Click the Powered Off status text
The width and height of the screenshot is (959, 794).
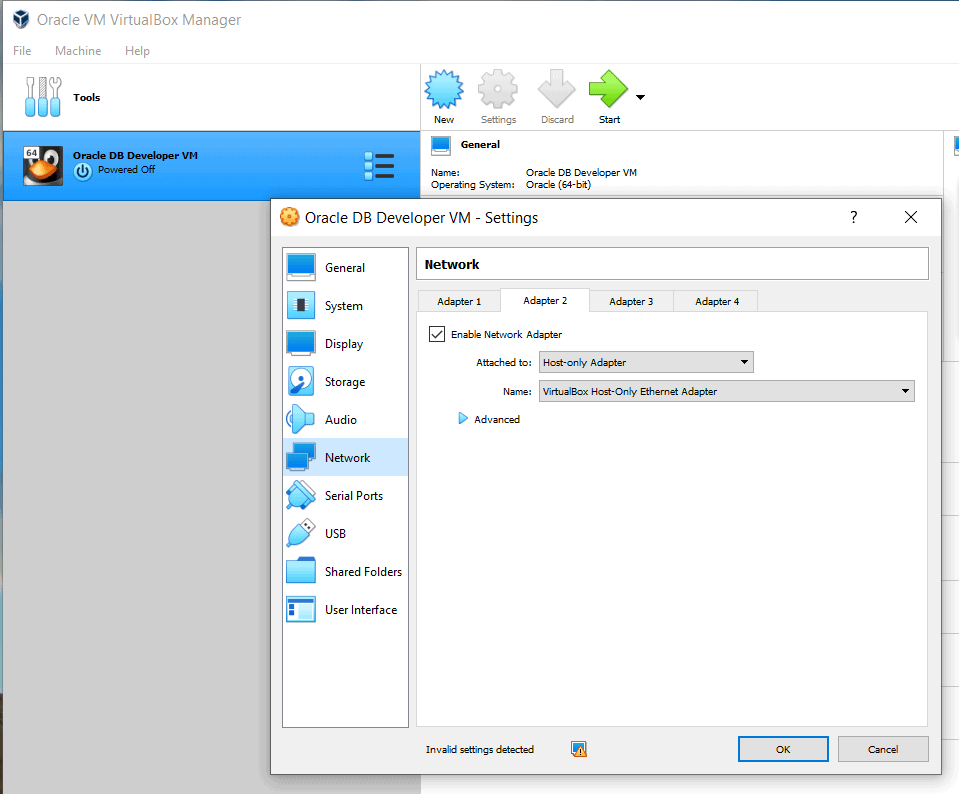tap(127, 169)
